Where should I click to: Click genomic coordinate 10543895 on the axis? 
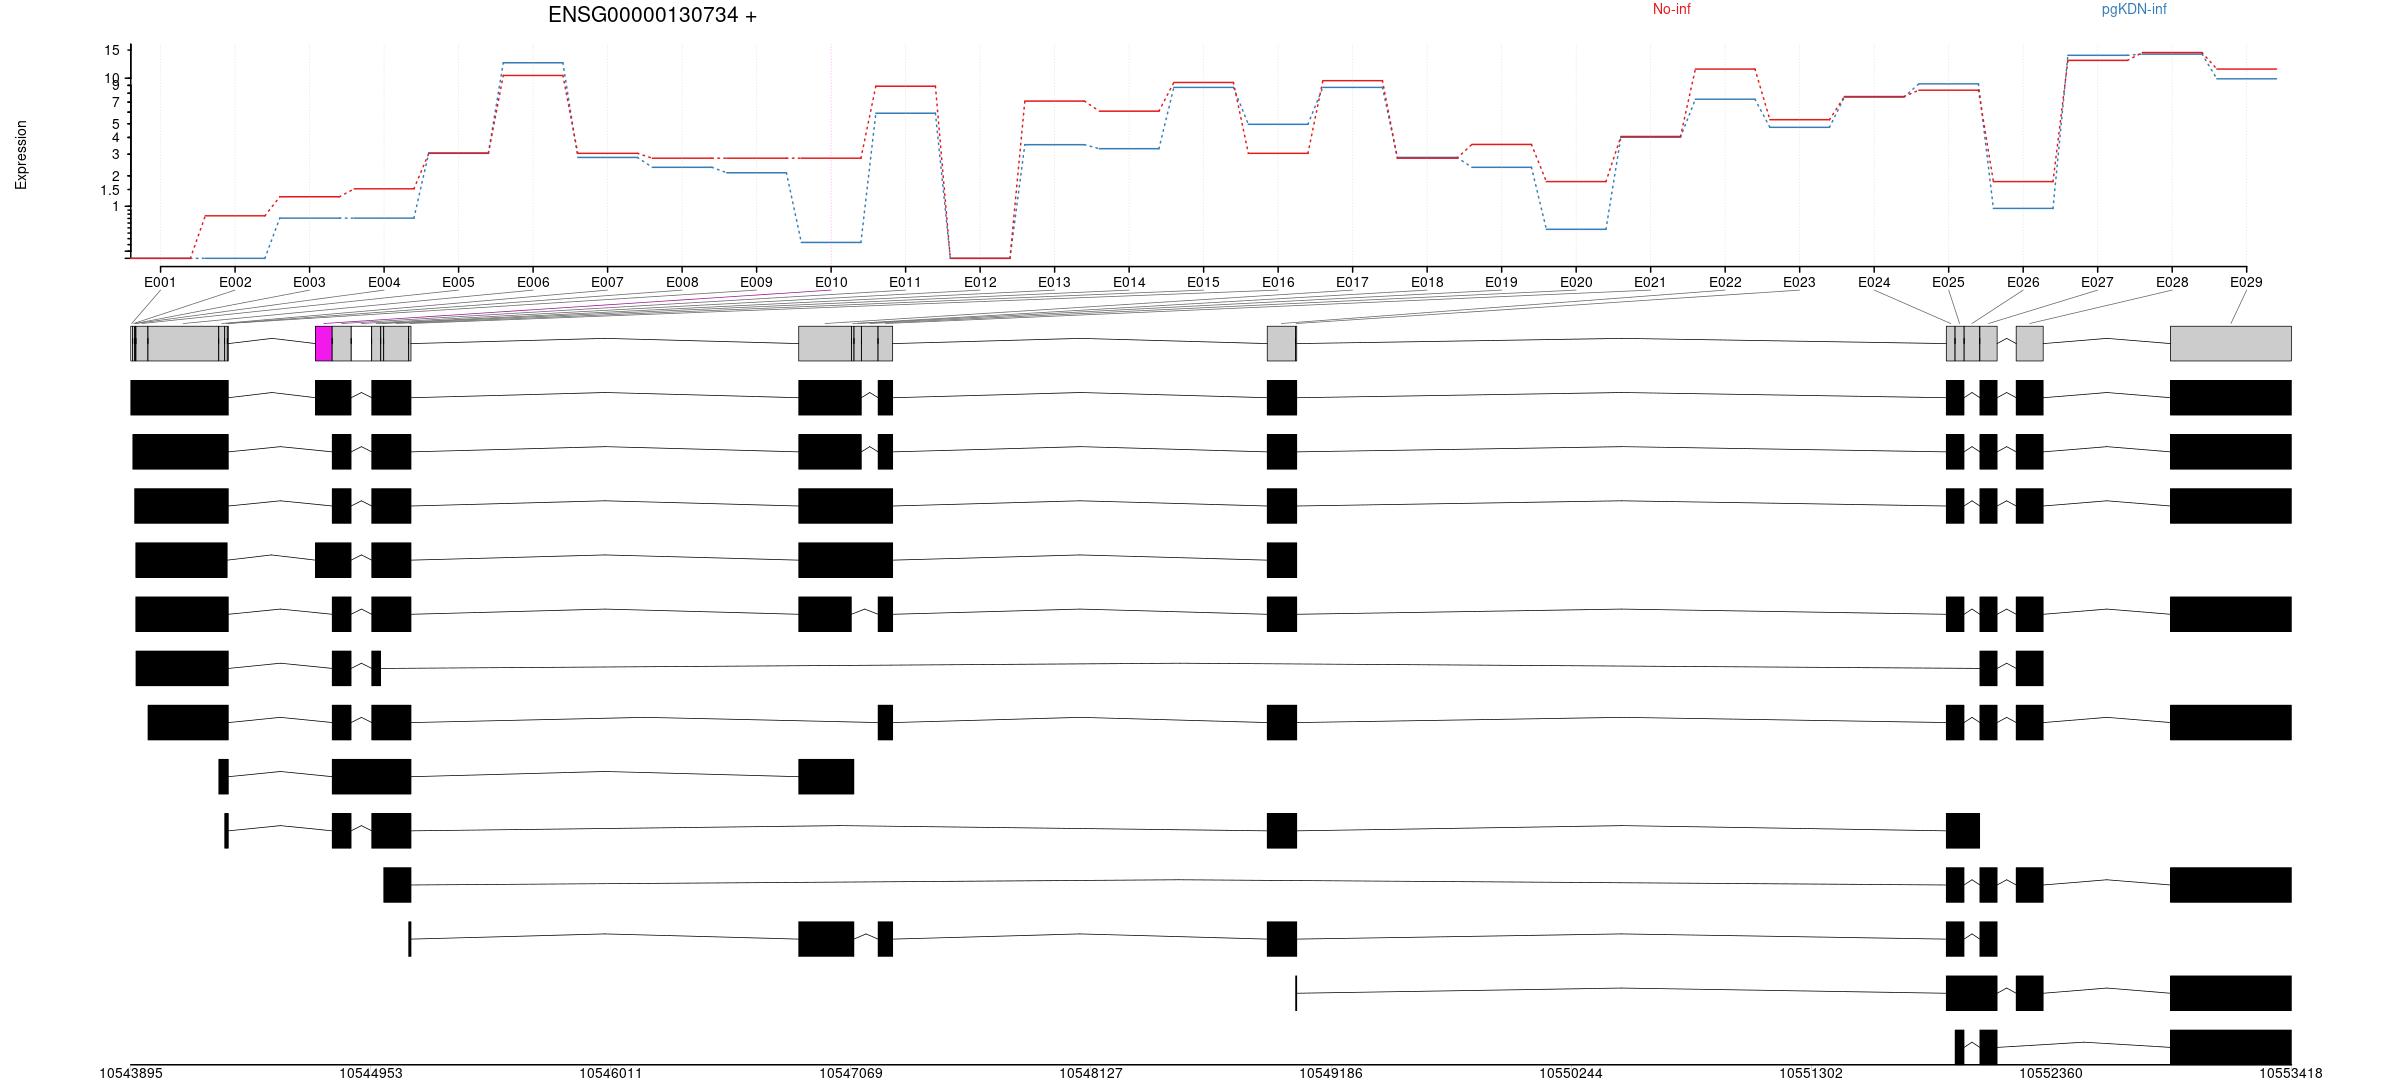pos(130,1073)
